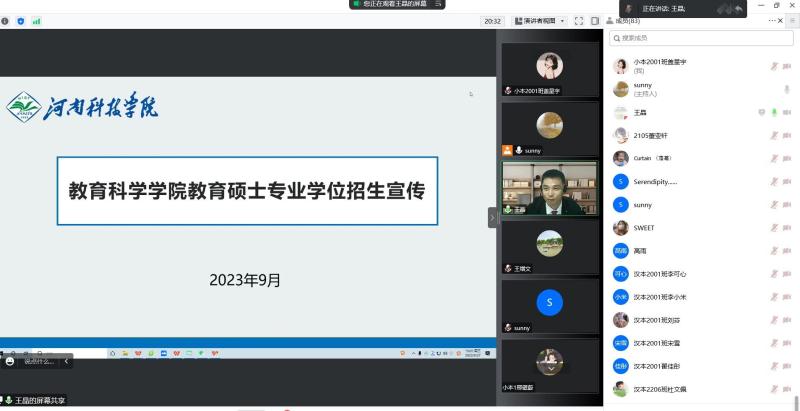Close the members panel
Viewport: 800px width, 411px height.
tap(780, 21)
